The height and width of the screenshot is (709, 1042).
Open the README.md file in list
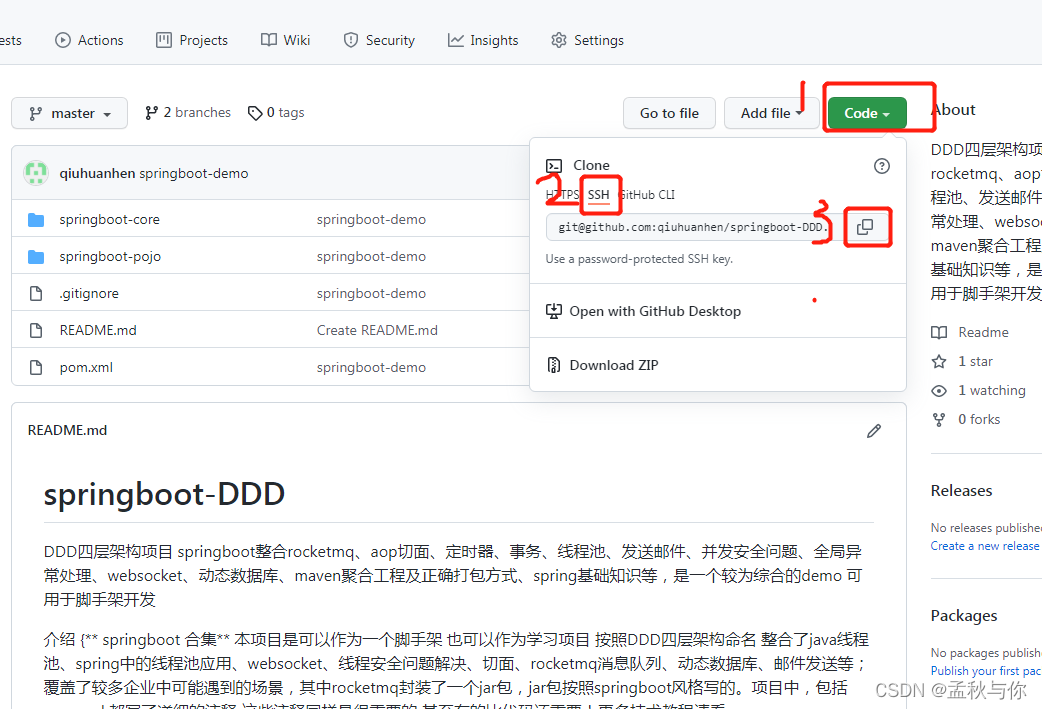(98, 330)
